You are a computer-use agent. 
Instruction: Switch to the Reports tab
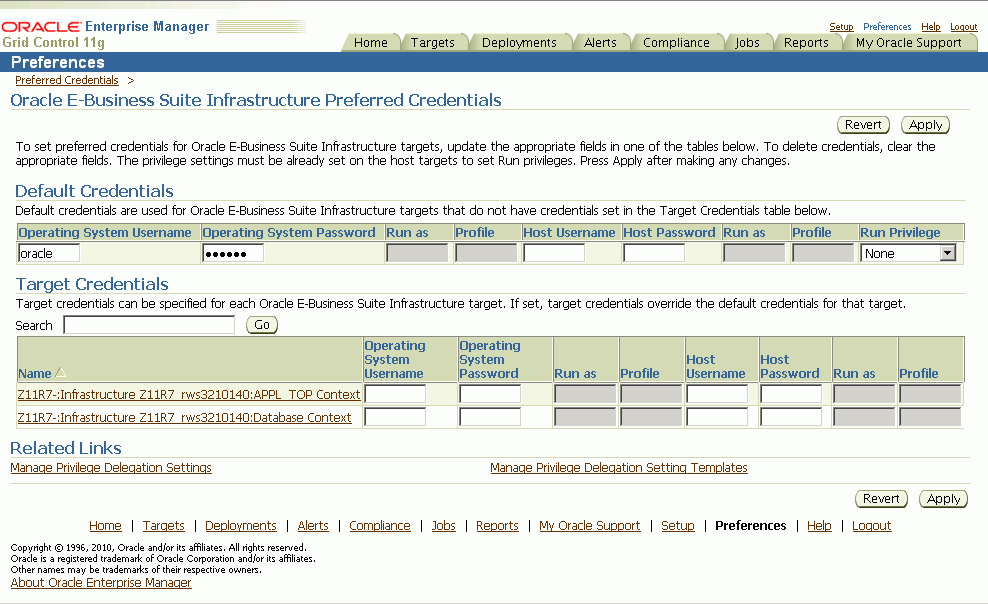coord(806,42)
